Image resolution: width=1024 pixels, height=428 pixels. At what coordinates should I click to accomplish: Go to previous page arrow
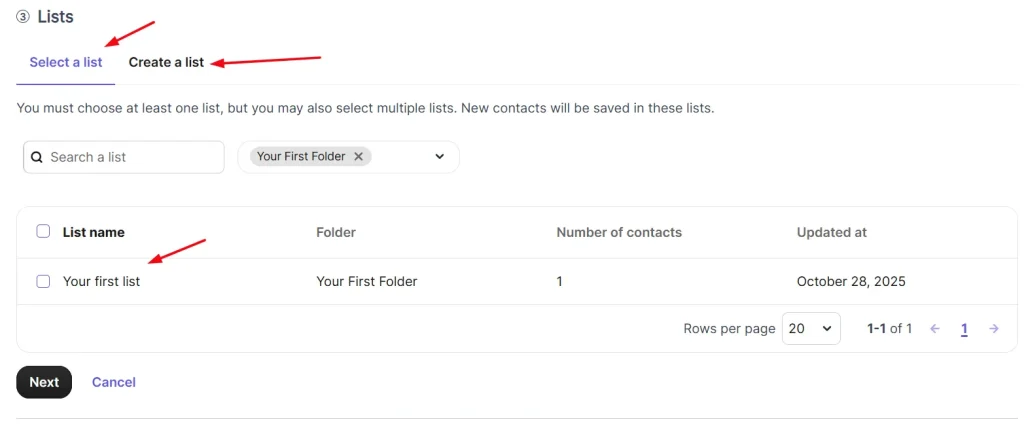pyautogui.click(x=935, y=328)
